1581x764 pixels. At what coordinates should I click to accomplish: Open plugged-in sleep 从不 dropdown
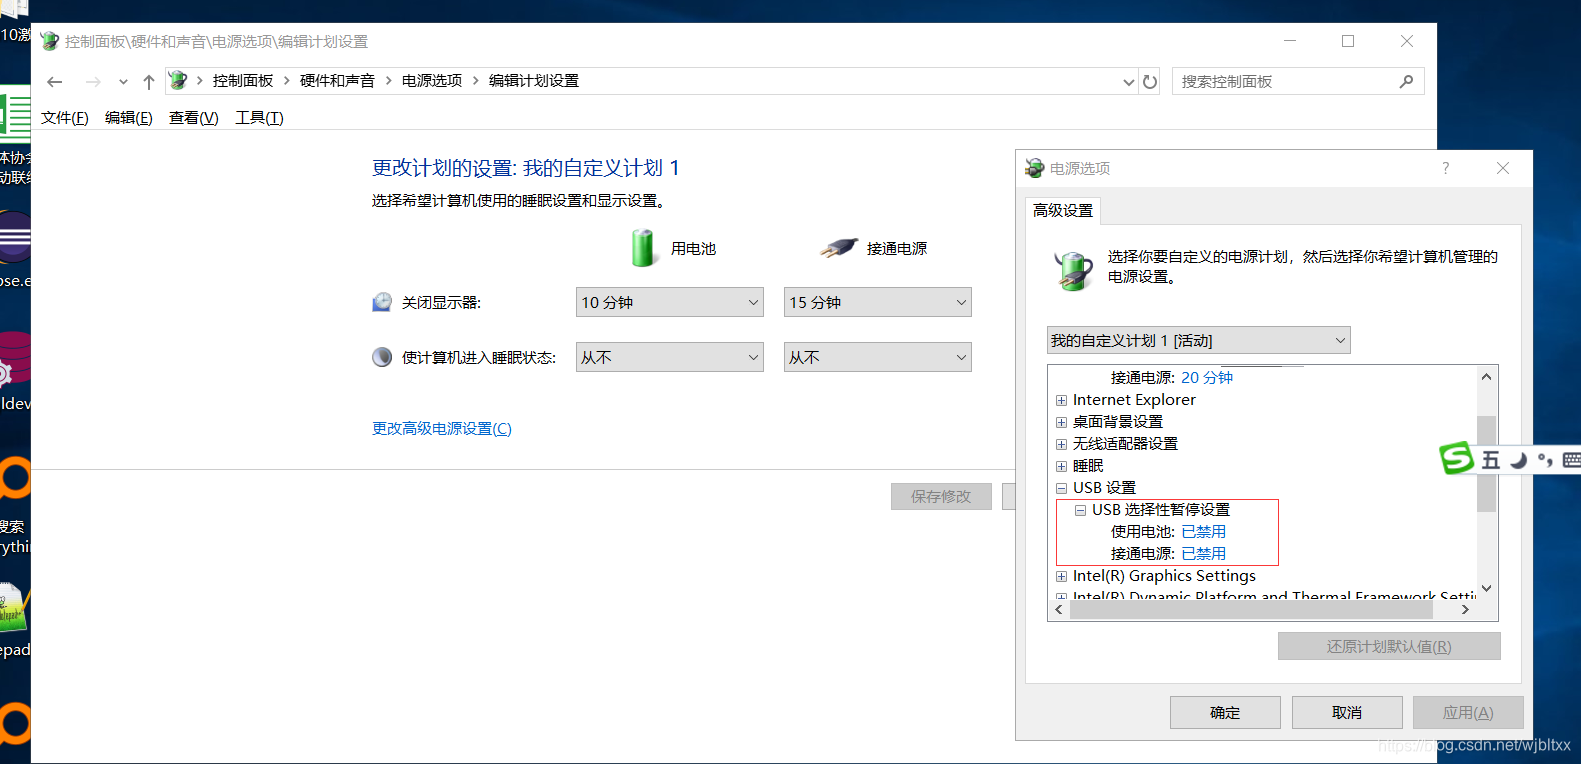[878, 357]
